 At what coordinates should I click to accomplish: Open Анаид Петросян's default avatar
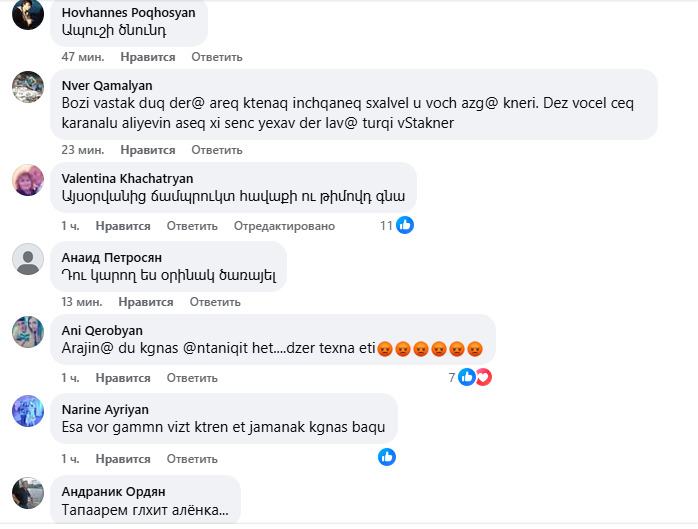[28, 259]
